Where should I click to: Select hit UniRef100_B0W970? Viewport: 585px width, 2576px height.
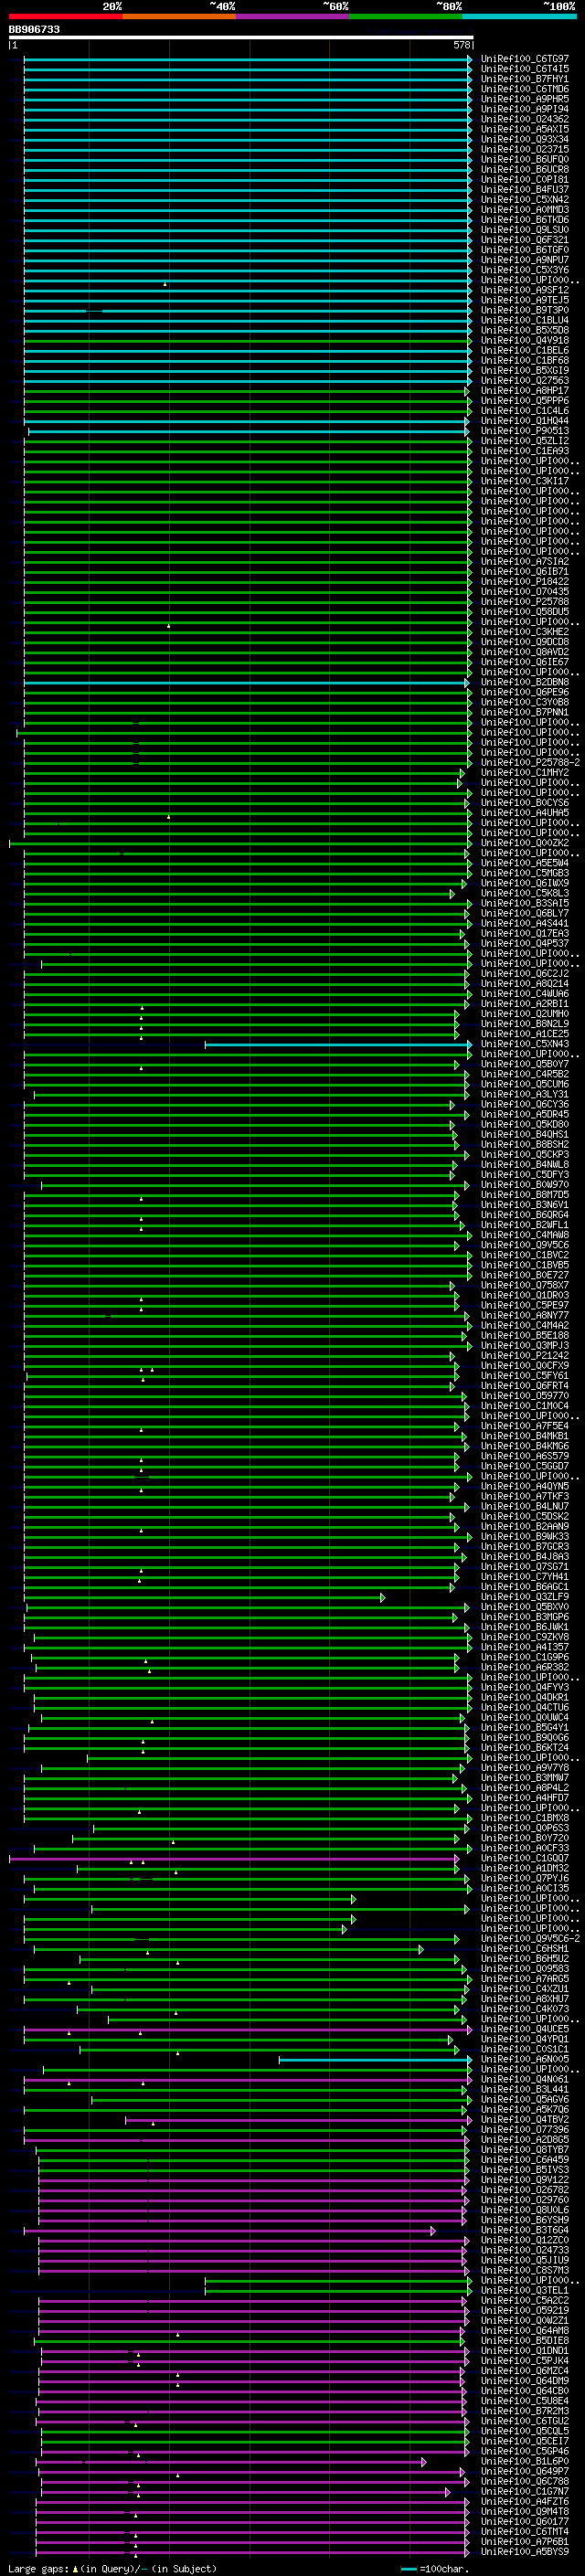[x=524, y=1185]
